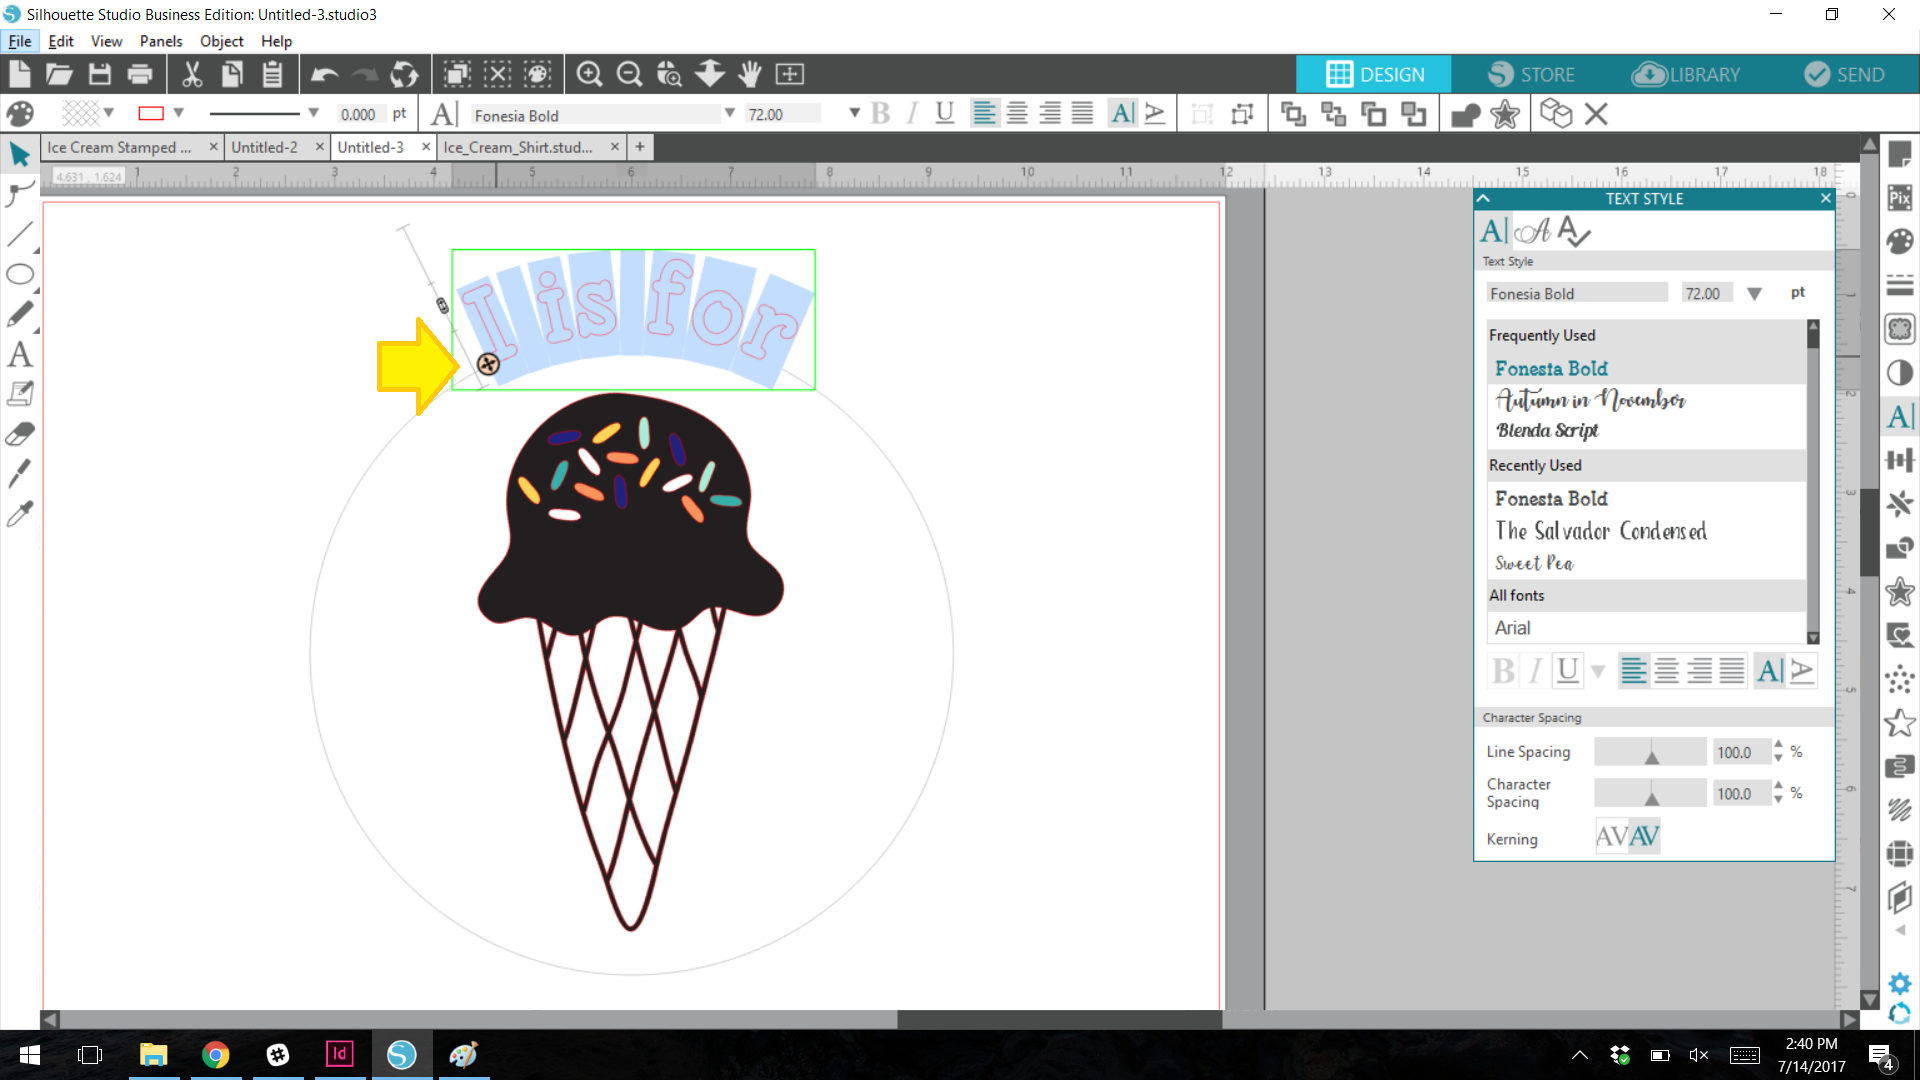
Task: Select the Eraser tool
Action: (20, 434)
